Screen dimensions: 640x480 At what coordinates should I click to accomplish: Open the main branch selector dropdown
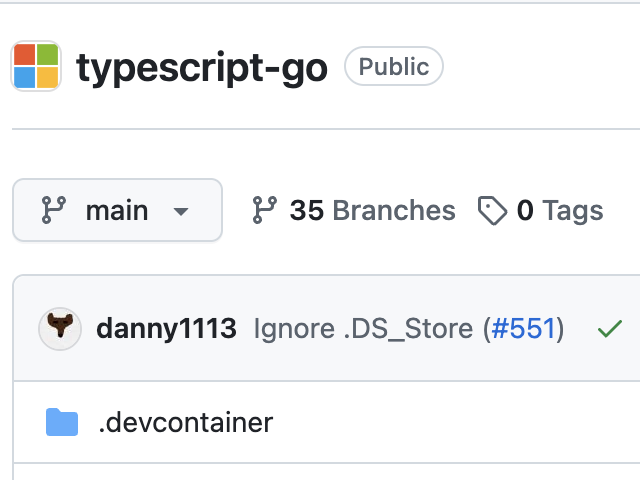[x=118, y=210]
